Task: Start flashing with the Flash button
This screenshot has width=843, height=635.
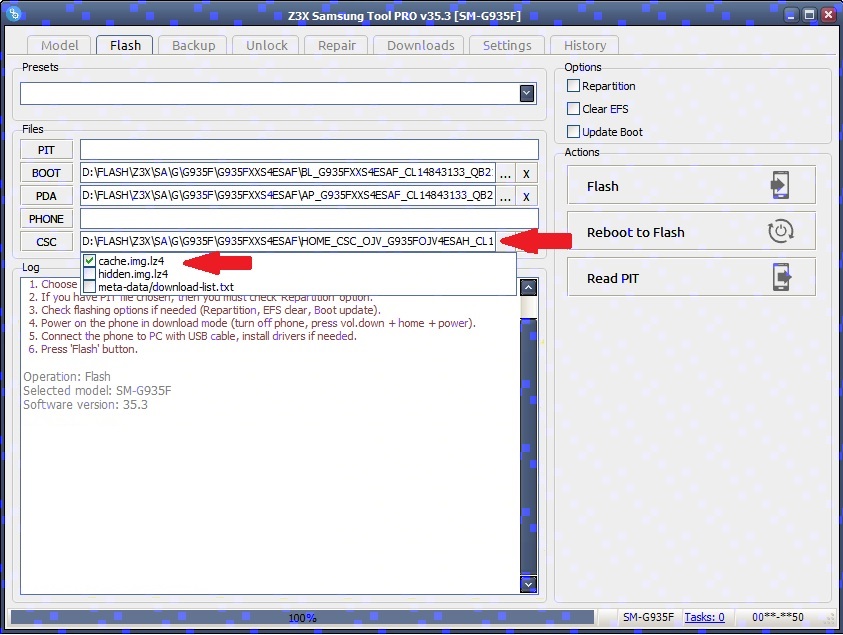Action: coord(691,185)
